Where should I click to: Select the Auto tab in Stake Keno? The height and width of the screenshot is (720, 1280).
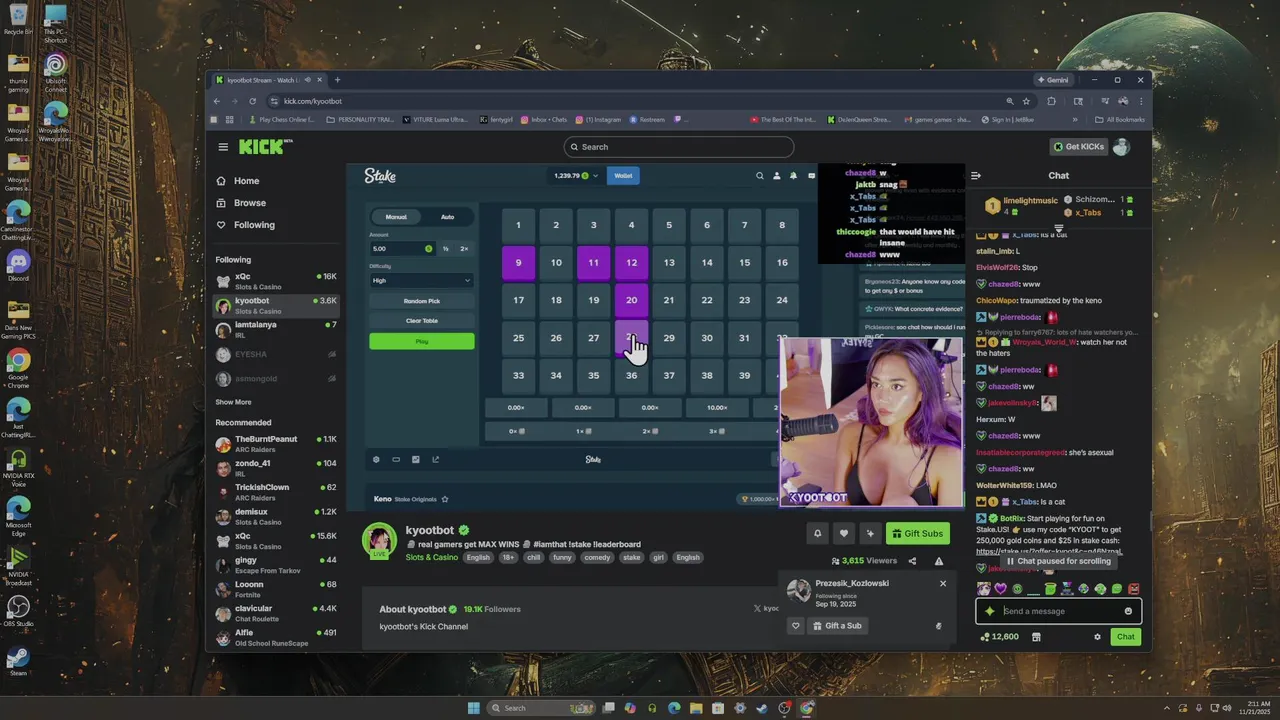coord(447,217)
